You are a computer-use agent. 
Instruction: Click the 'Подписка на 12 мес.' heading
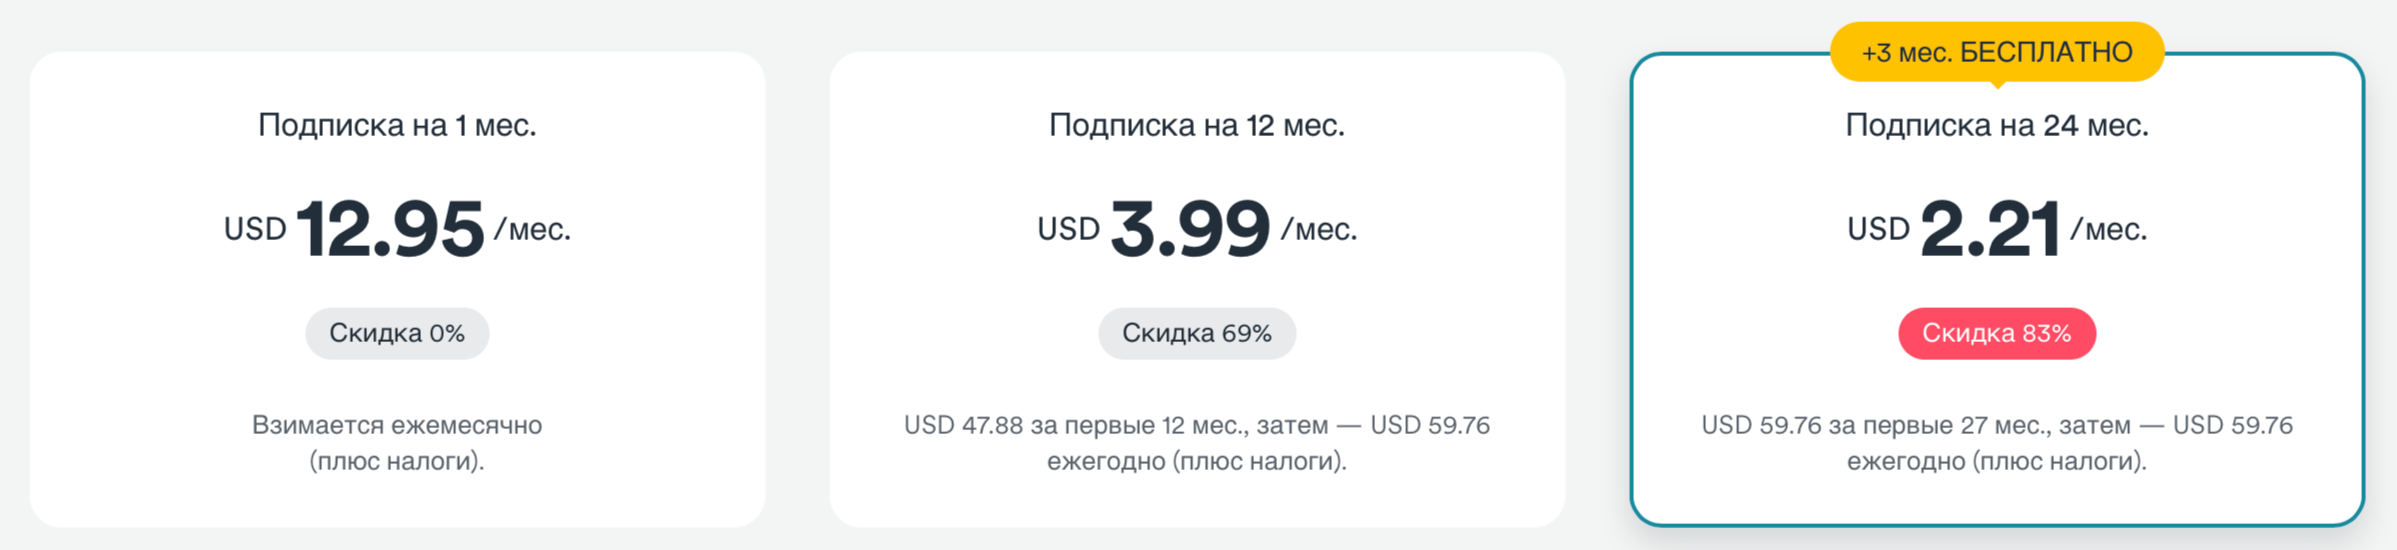click(x=1197, y=125)
